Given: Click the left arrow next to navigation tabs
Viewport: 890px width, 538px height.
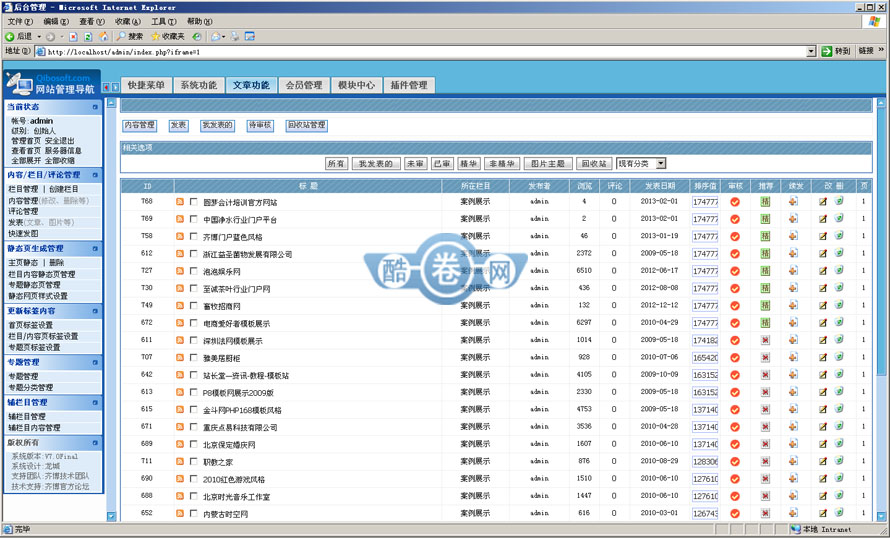Looking at the screenshot, I should point(106,87).
